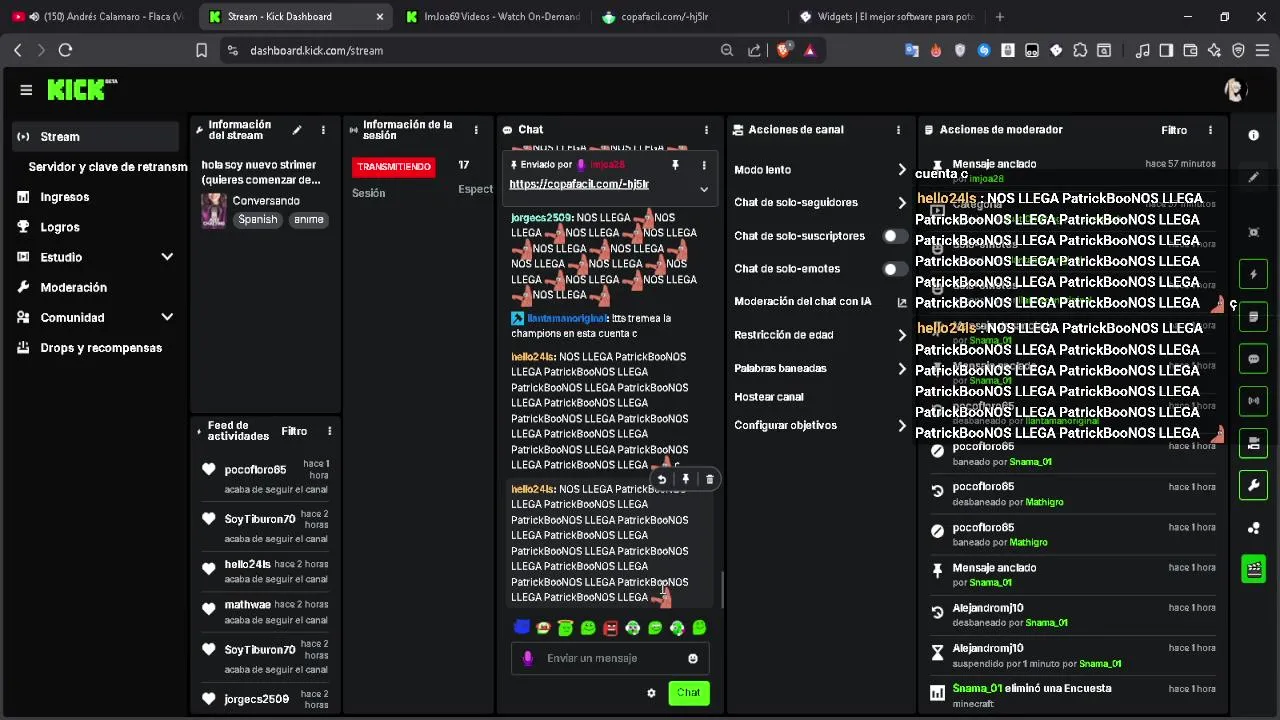Viewport: 1280px width, 720px height.
Task: Open the emoji picker in message box
Action: [x=693, y=658]
